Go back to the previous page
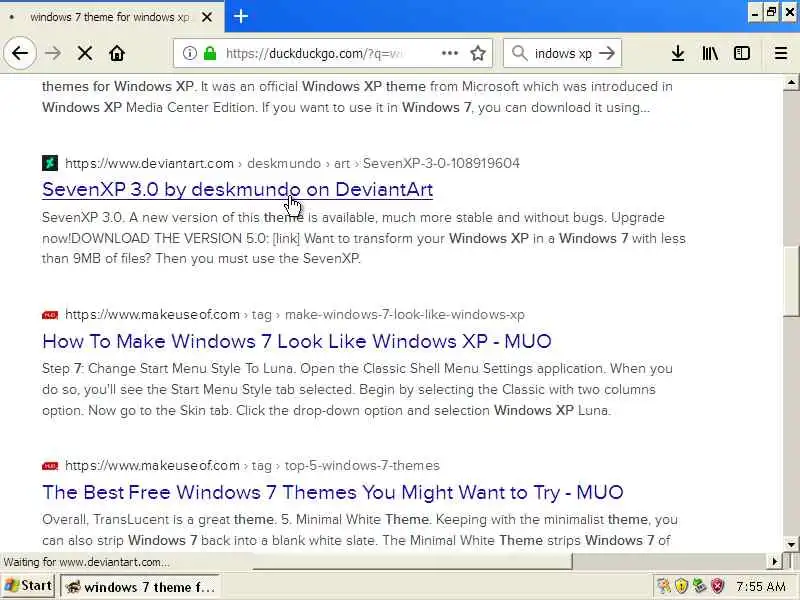Viewport: 800px width, 600px height. pos(20,53)
